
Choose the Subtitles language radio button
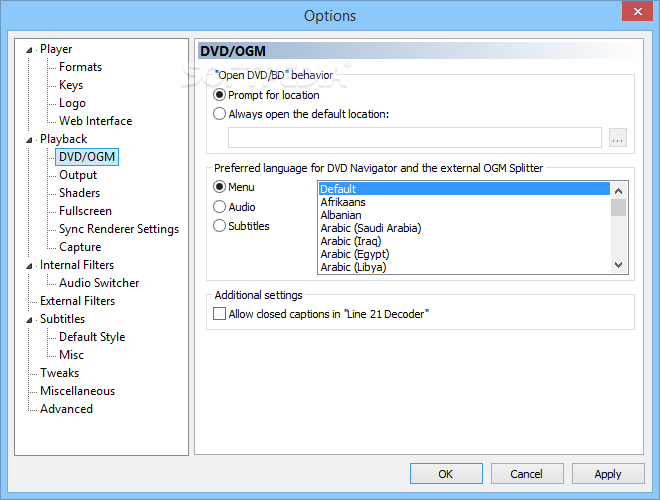click(x=219, y=226)
